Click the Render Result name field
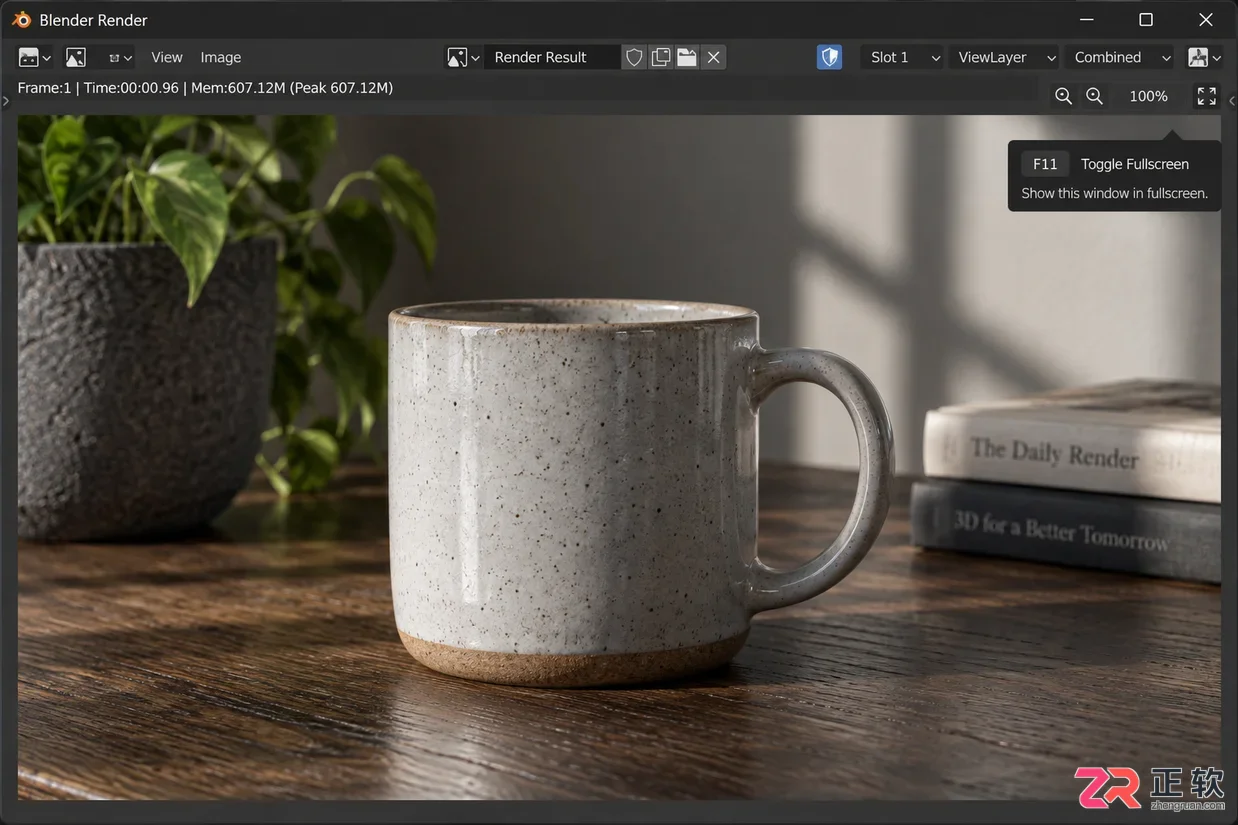Viewport: 1238px width, 825px height. (554, 57)
